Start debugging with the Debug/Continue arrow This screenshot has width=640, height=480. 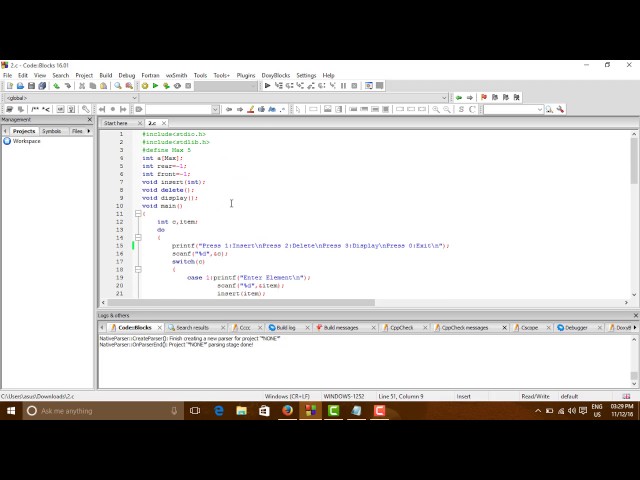[267, 86]
